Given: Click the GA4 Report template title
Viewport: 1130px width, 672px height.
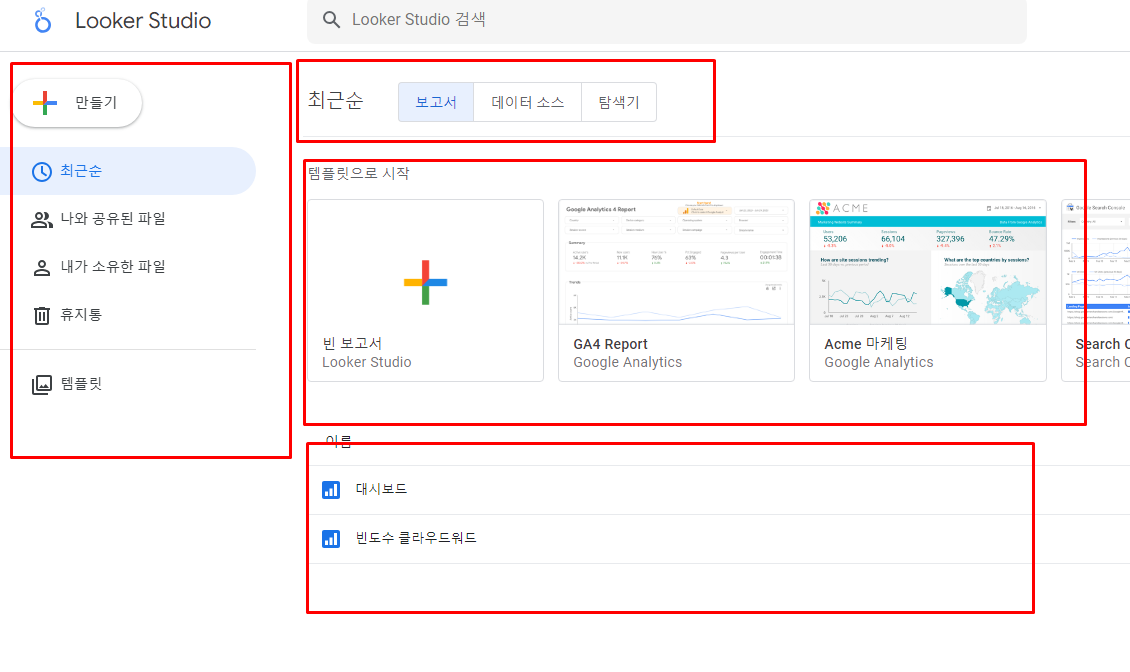Looking at the screenshot, I should (x=610, y=345).
